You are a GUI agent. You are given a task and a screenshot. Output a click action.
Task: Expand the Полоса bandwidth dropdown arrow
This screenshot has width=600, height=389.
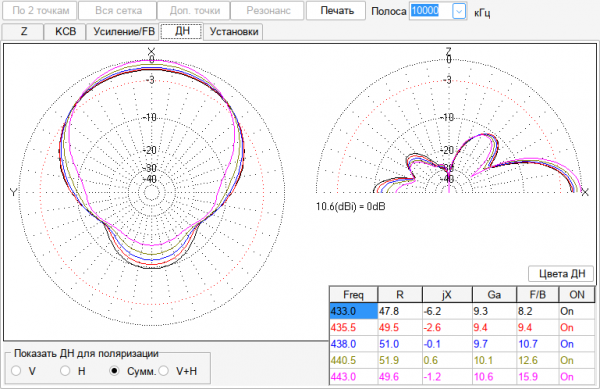459,11
